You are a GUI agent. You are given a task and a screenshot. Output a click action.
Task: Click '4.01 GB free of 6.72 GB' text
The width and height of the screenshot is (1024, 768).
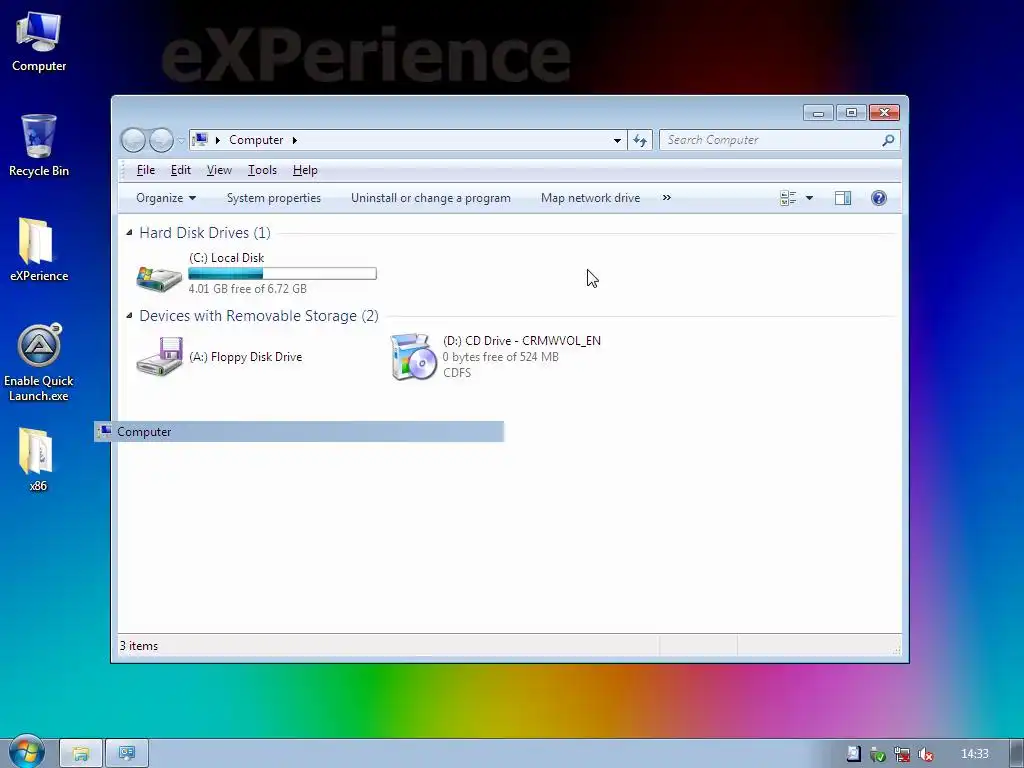[248, 289]
